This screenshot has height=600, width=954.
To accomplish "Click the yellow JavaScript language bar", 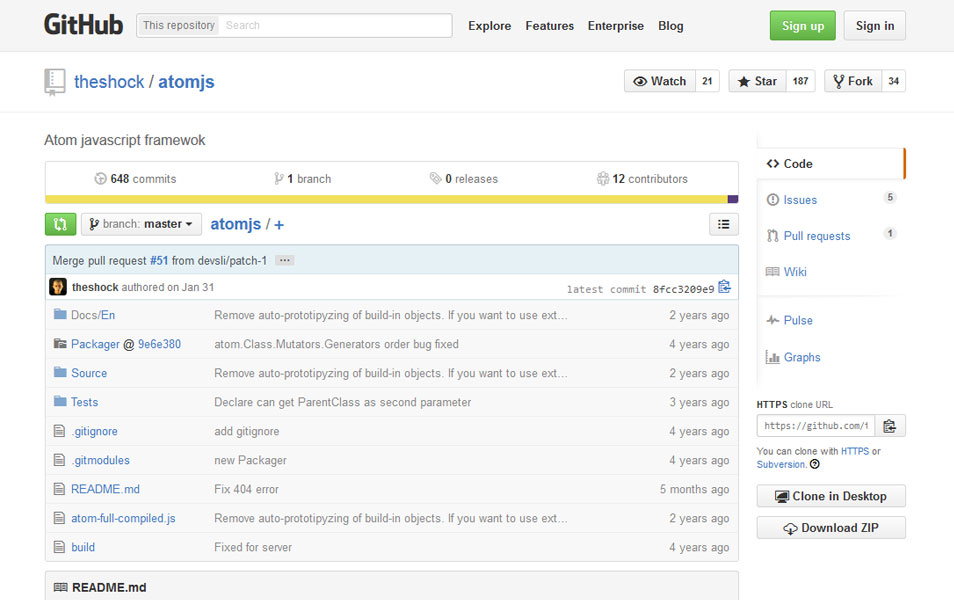I will [386, 199].
